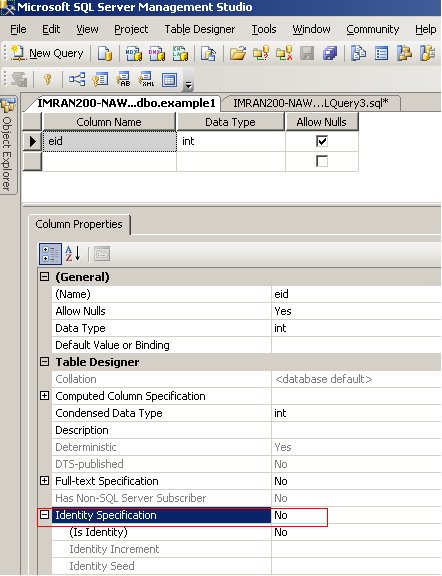Click the database icon with red X

pyautogui.click(x=284, y=54)
